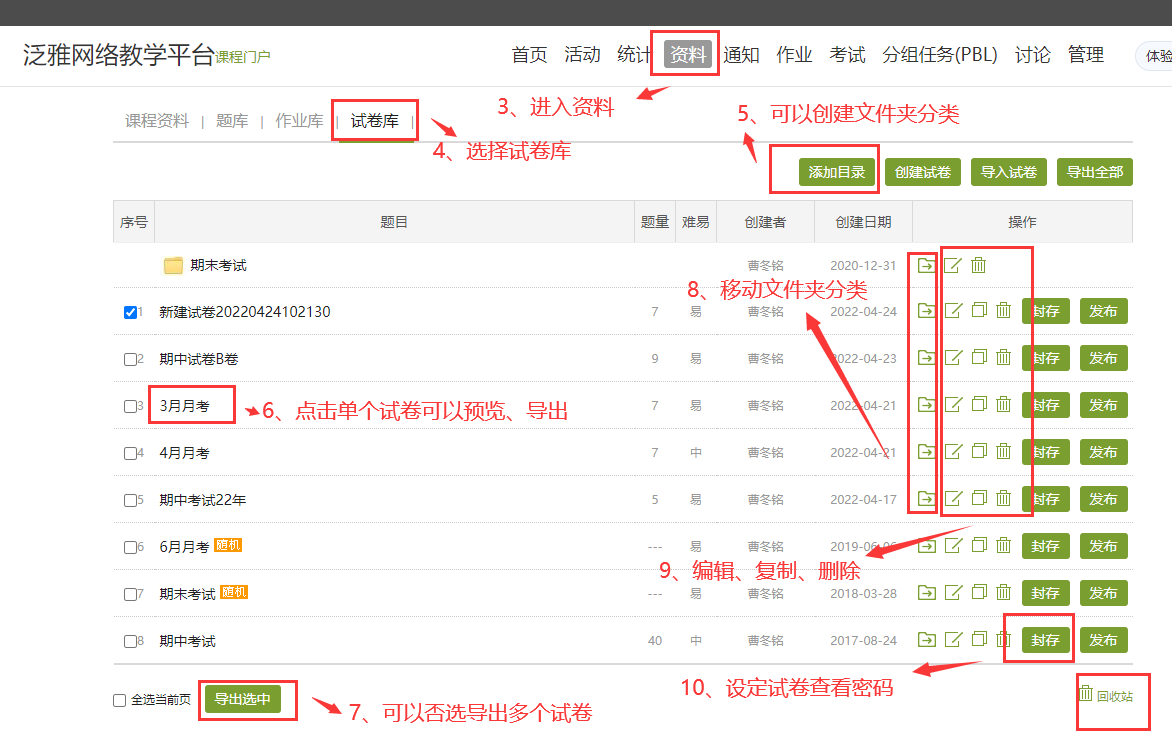The width and height of the screenshot is (1172, 747).
Task: Open 通知 in top navigation
Action: click(741, 55)
